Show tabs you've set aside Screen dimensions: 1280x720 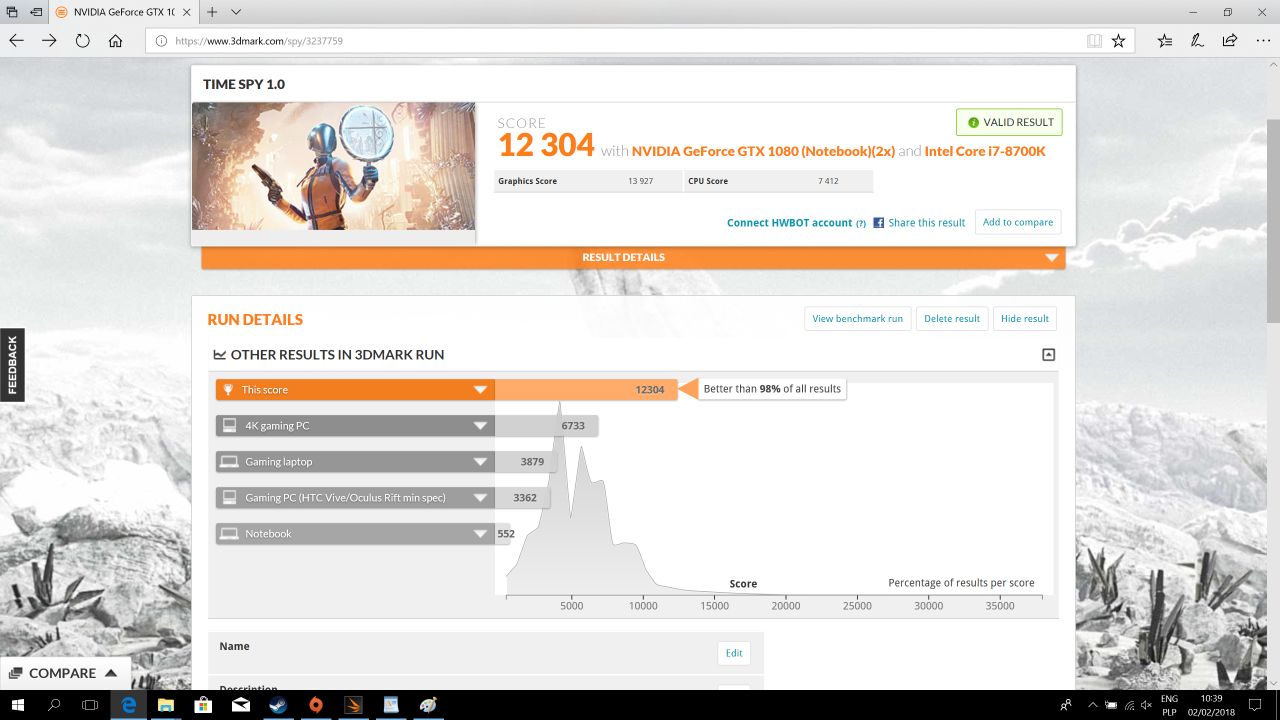[x=12, y=12]
